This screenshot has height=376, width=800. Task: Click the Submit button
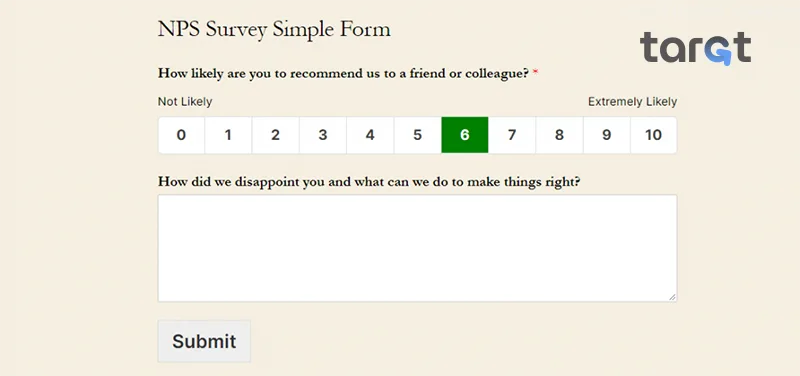(204, 341)
